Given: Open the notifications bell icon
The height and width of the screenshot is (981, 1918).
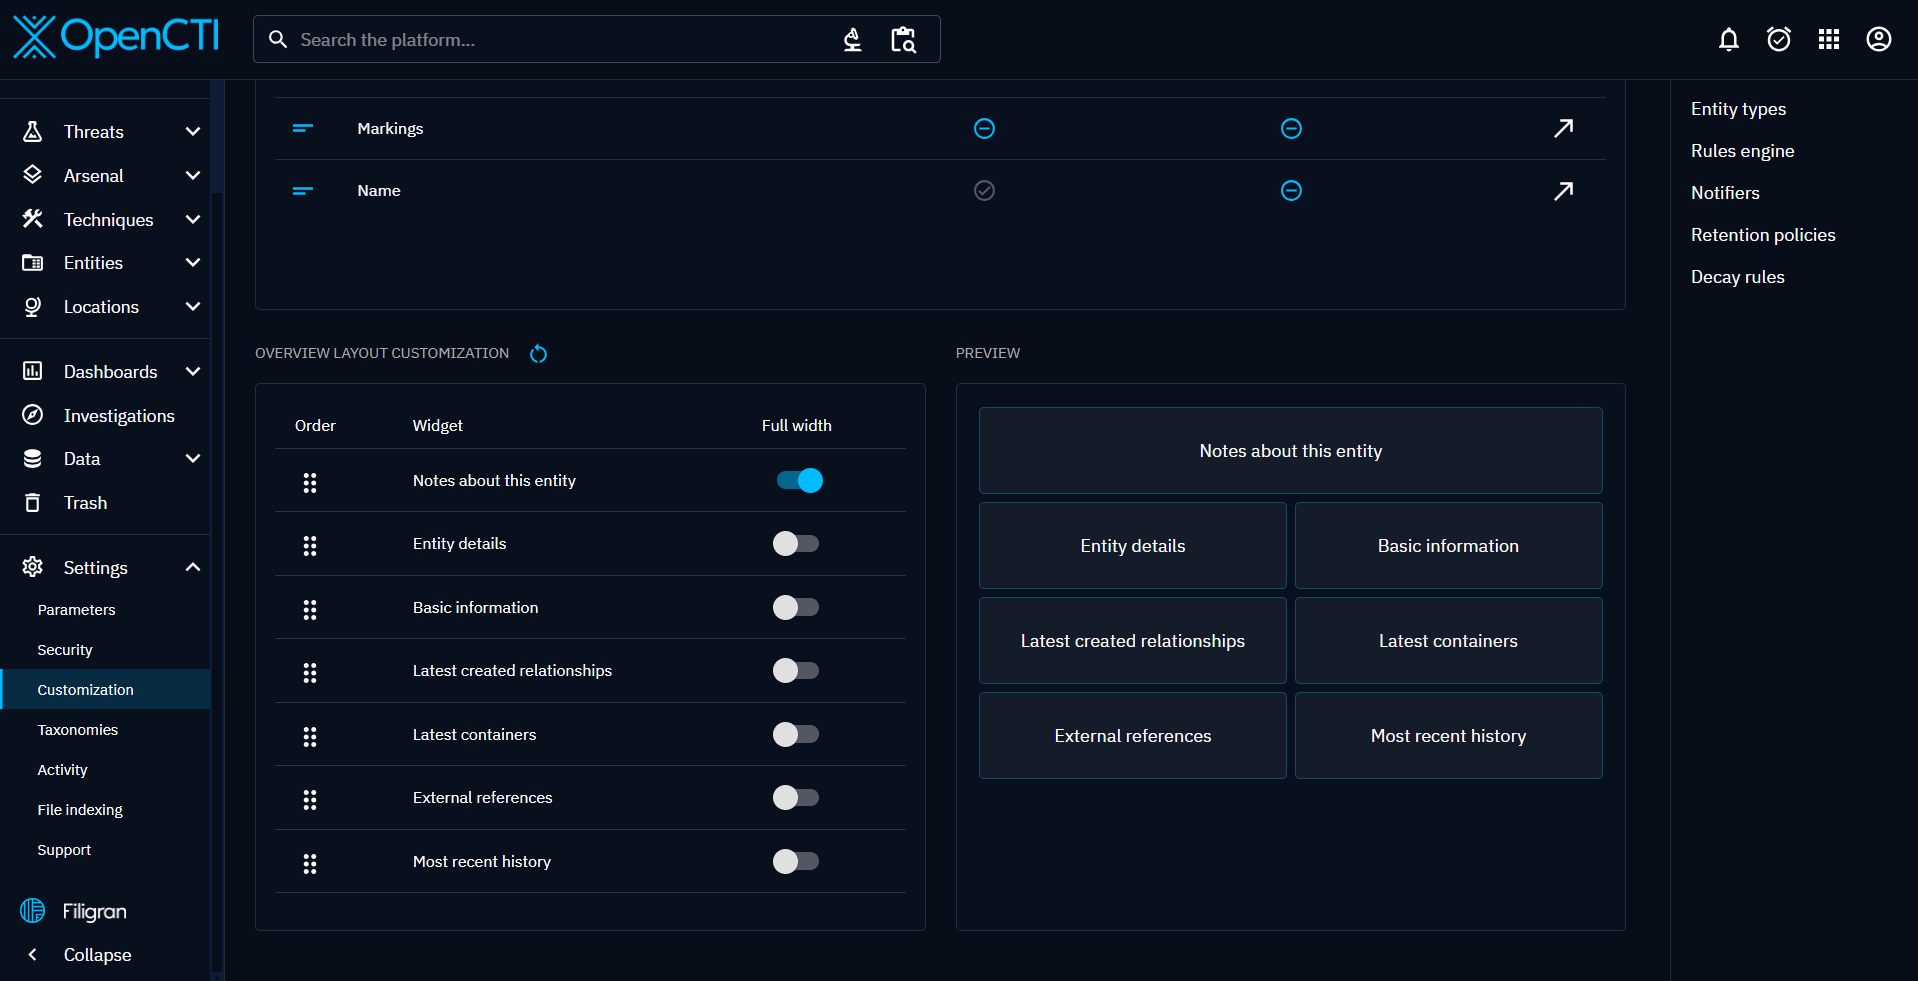Looking at the screenshot, I should click(x=1728, y=39).
